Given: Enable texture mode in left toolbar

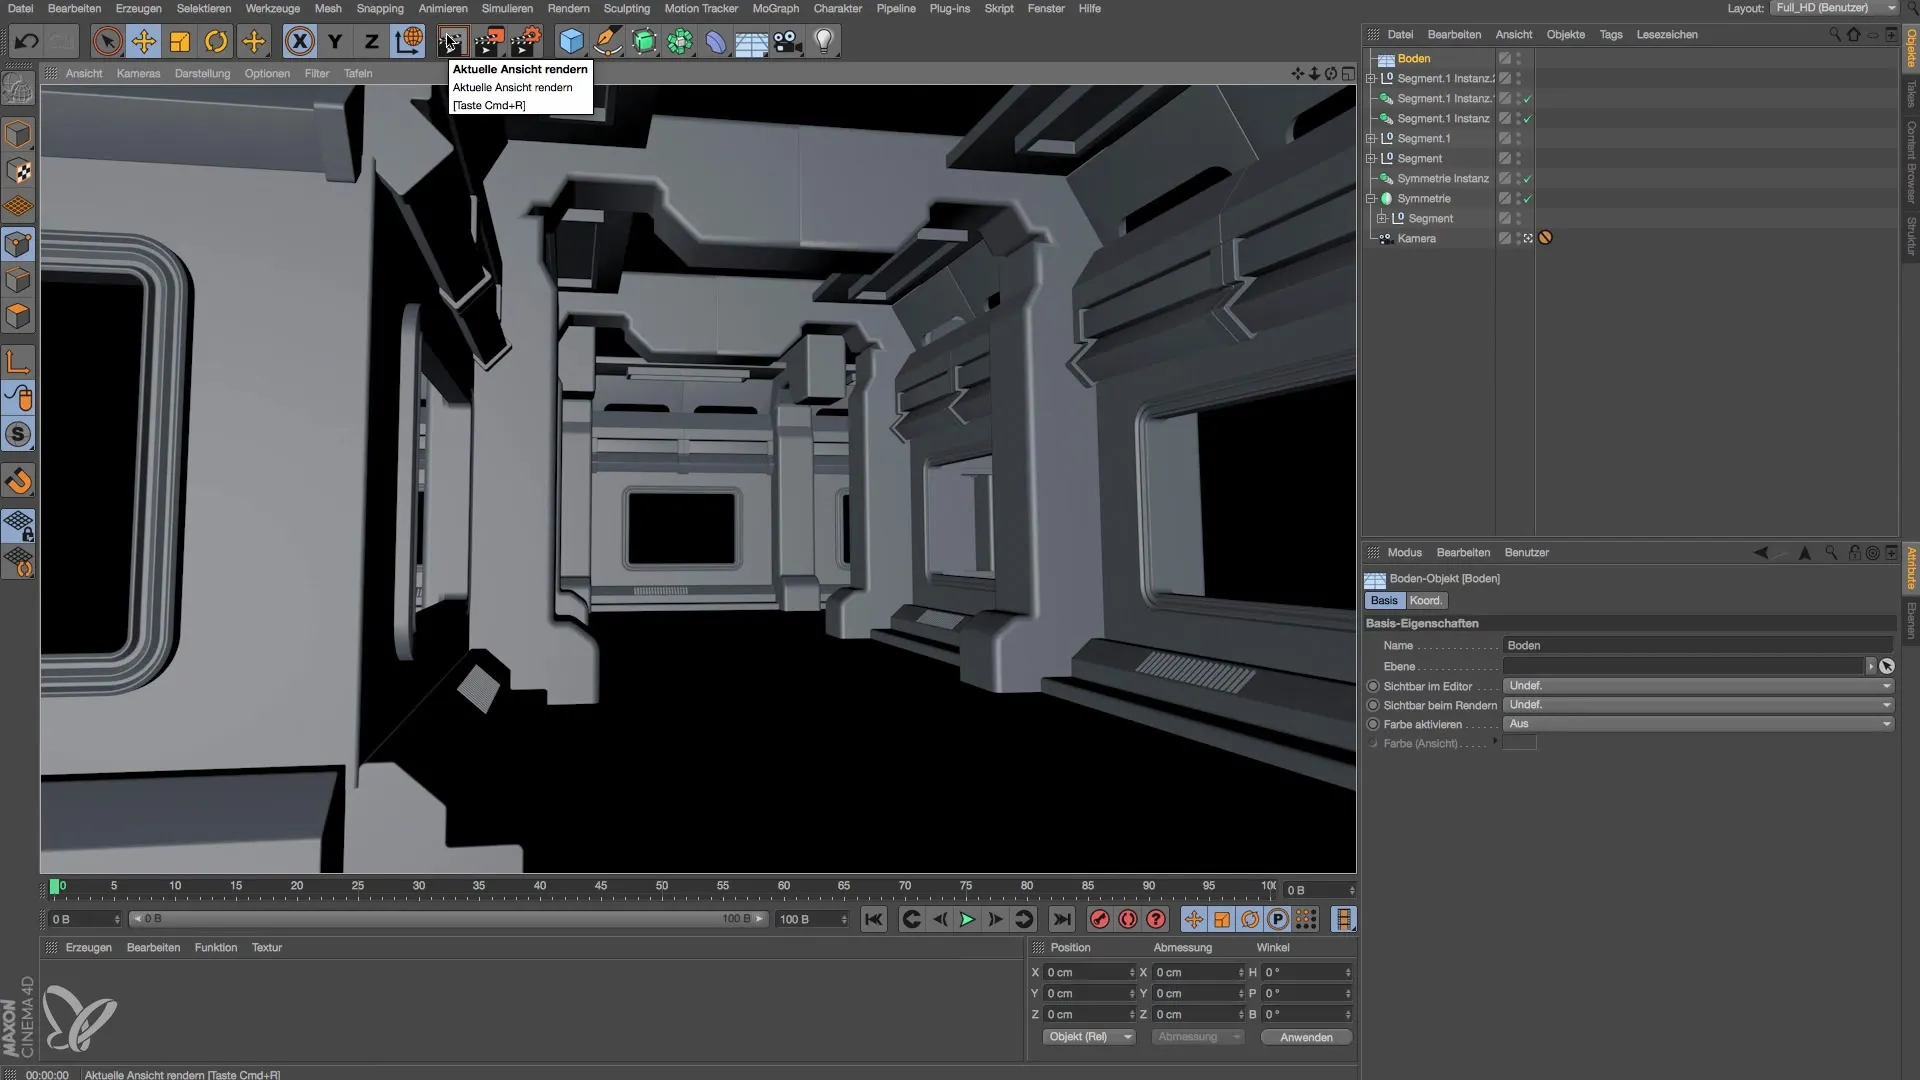Looking at the screenshot, I should point(18,171).
